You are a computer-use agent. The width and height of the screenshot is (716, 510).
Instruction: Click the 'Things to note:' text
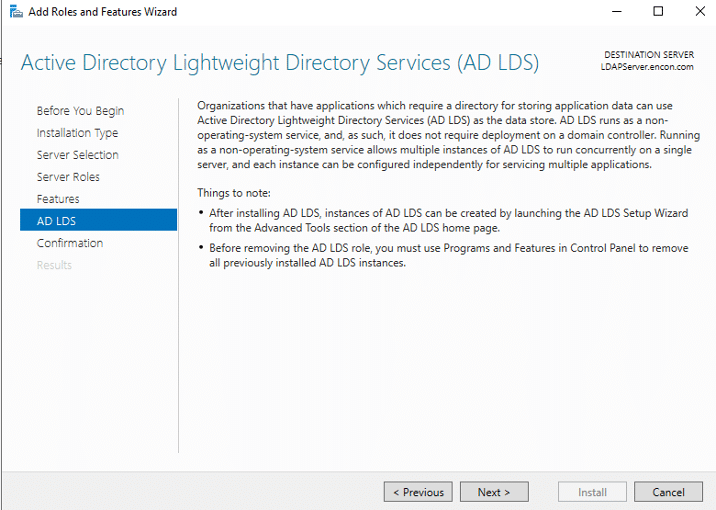[x=234, y=193]
